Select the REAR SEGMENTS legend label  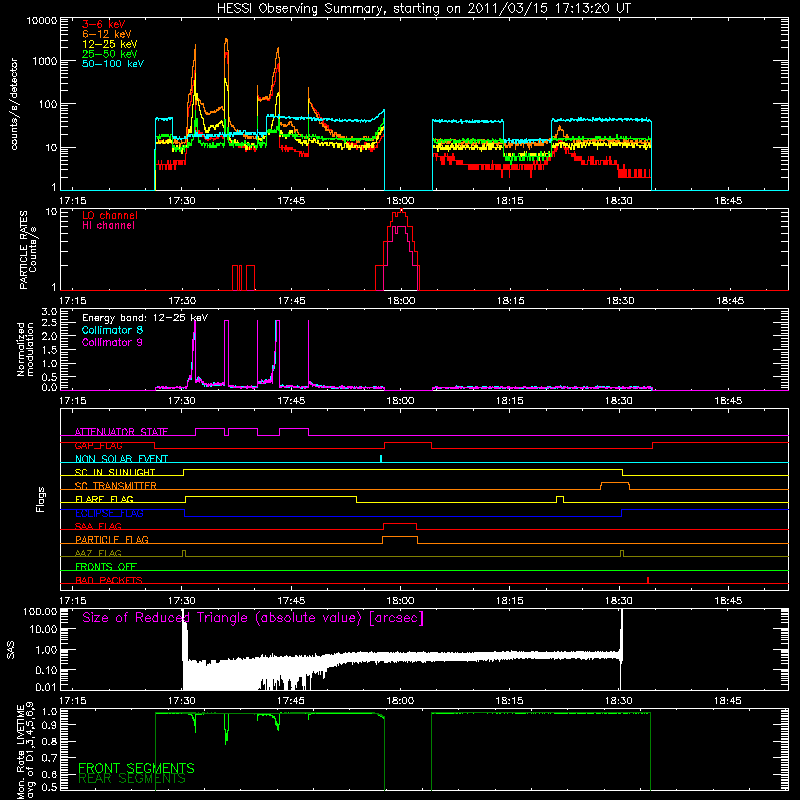(132, 779)
